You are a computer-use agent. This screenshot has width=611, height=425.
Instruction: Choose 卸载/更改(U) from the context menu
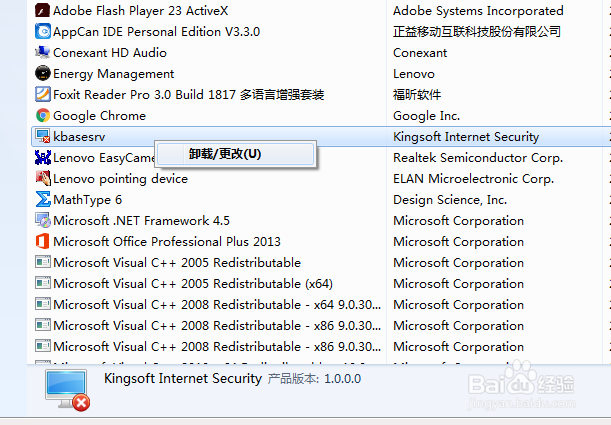click(225, 154)
